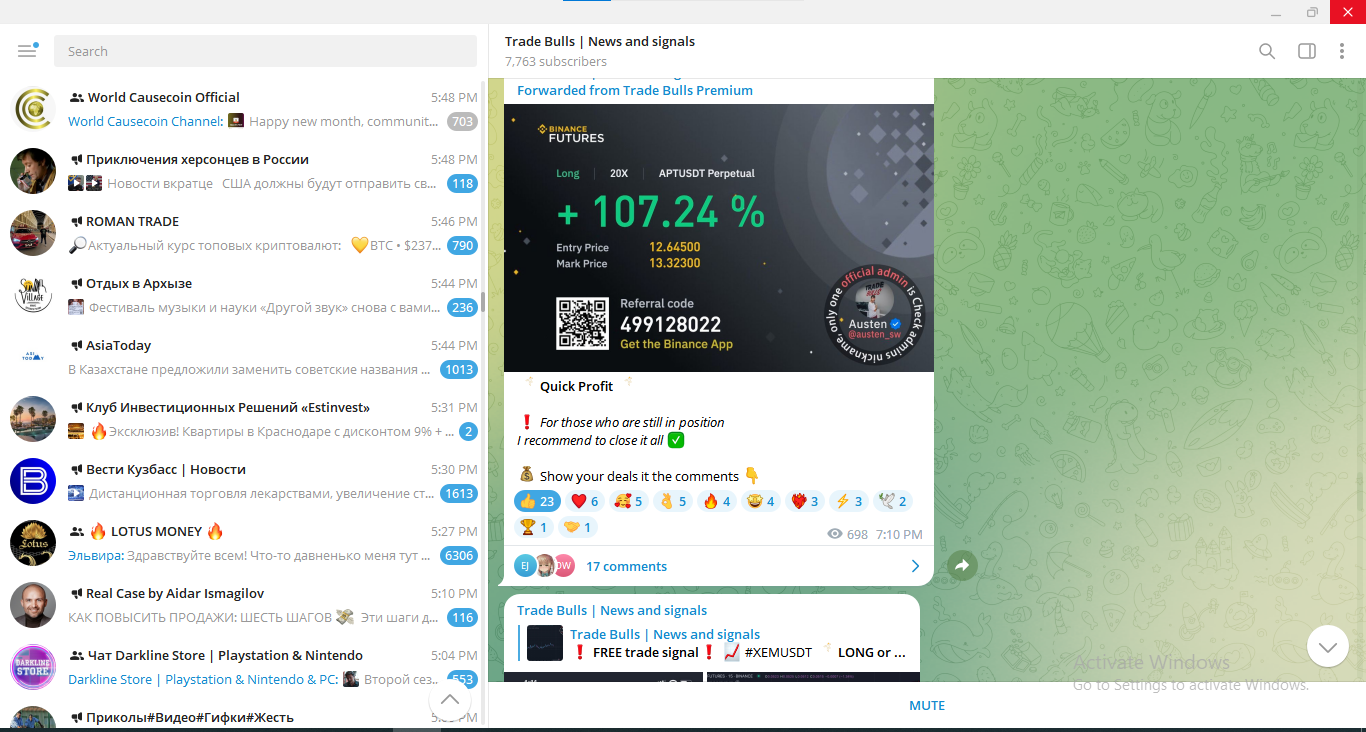Toggle dove reaction with 2 count

point(893,501)
